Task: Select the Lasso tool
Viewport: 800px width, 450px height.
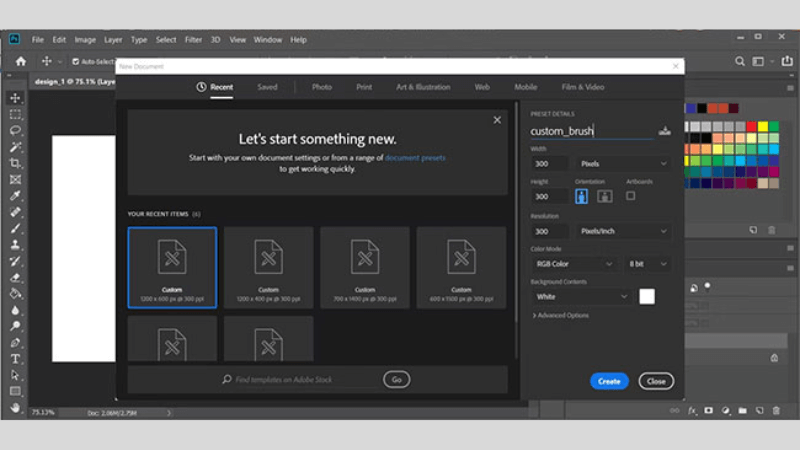Action: [15, 131]
